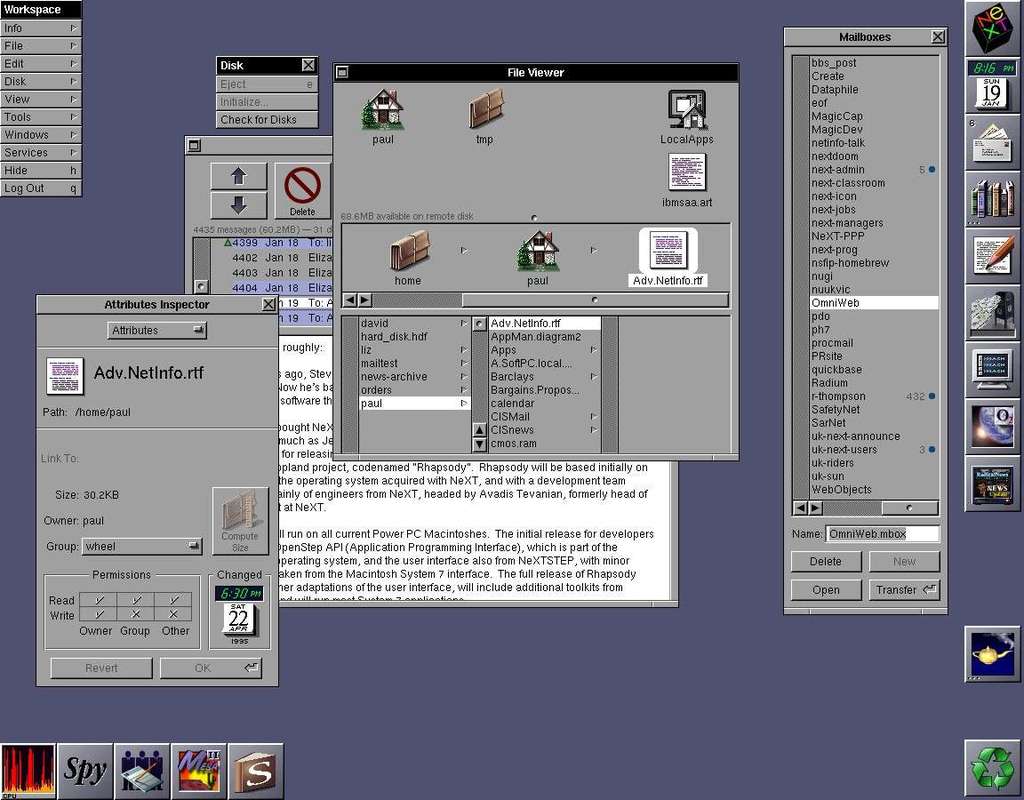The height and width of the screenshot is (800, 1024).
Task: Disable Read permission for Other
Action: tap(175, 600)
